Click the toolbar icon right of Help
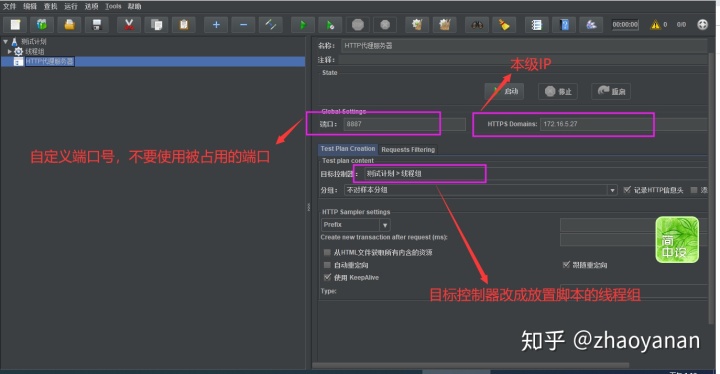 (x=591, y=25)
